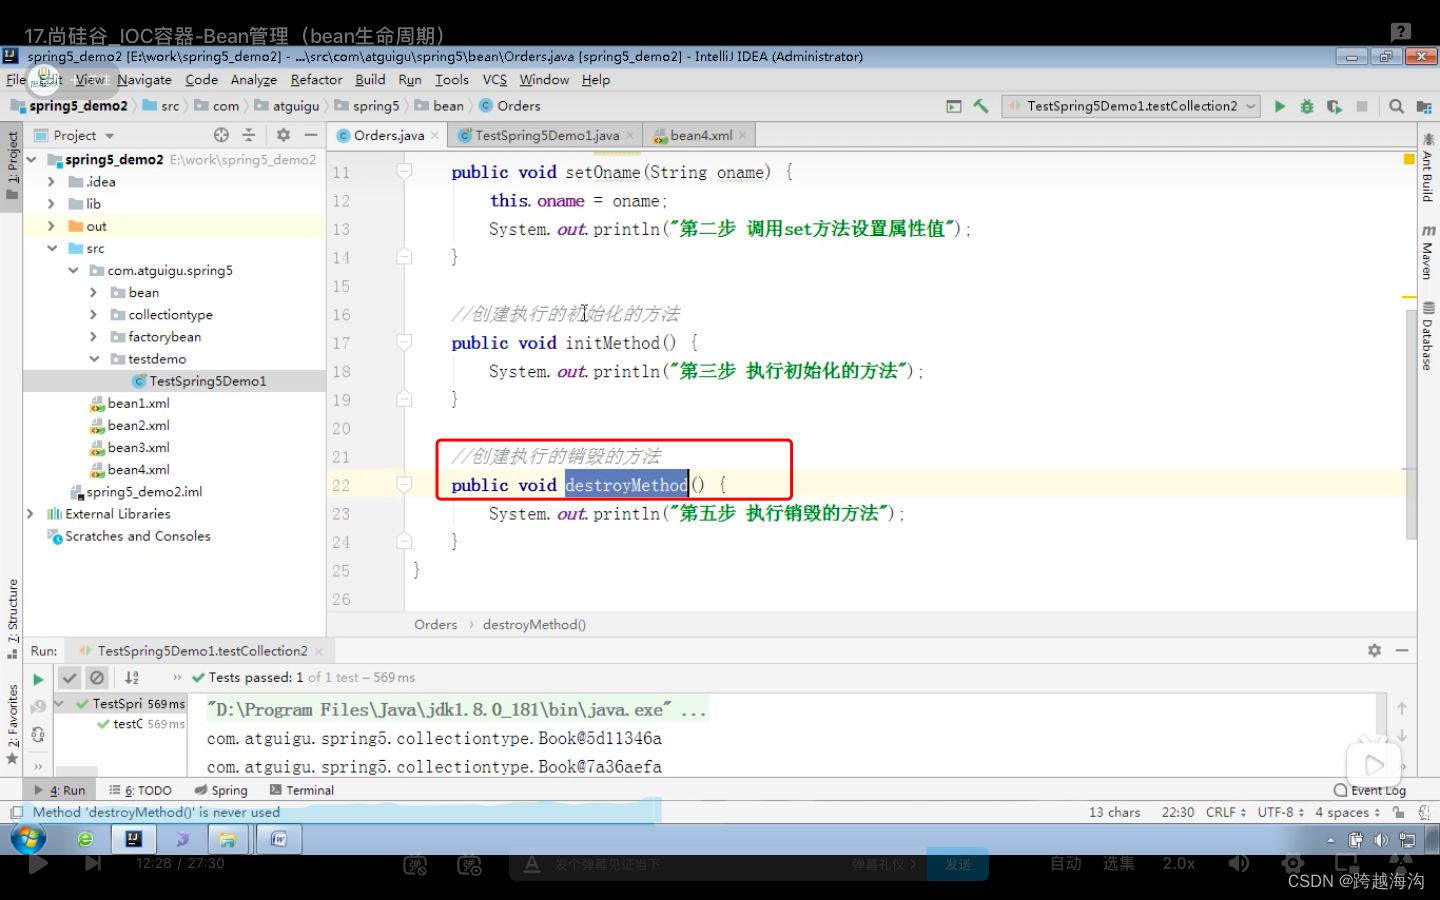Open the Spring tool window
The height and width of the screenshot is (900, 1440).
pos(221,790)
